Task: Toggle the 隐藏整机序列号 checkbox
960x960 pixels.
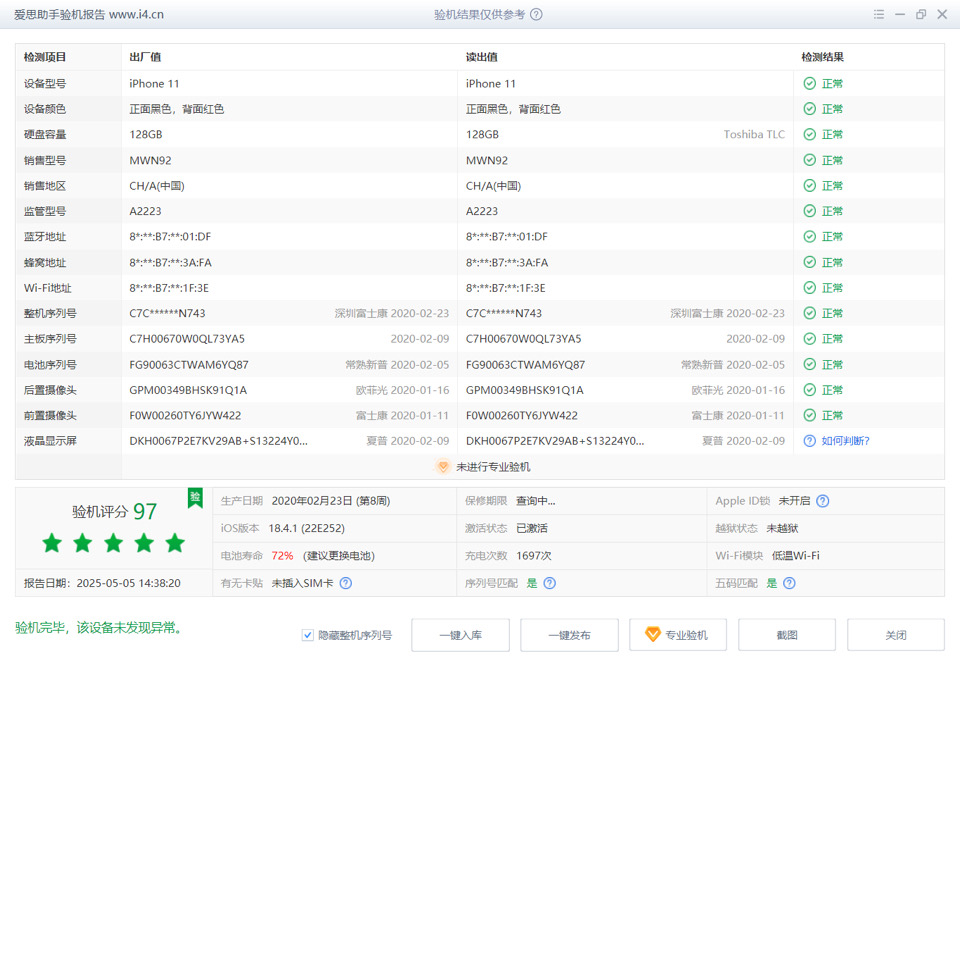Action: tap(308, 636)
